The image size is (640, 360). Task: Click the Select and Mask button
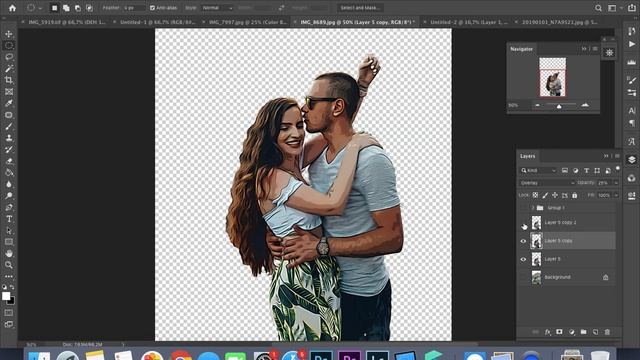(x=360, y=8)
